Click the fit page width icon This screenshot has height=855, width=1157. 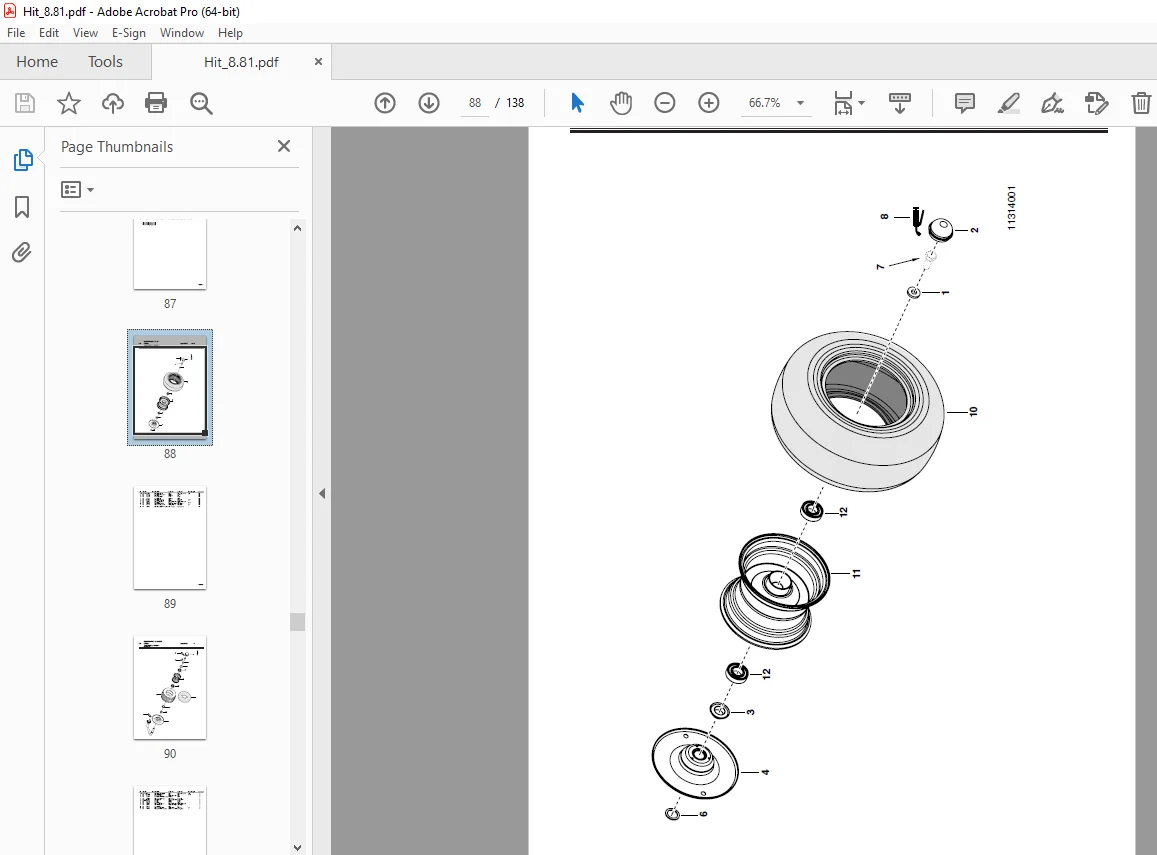click(843, 103)
